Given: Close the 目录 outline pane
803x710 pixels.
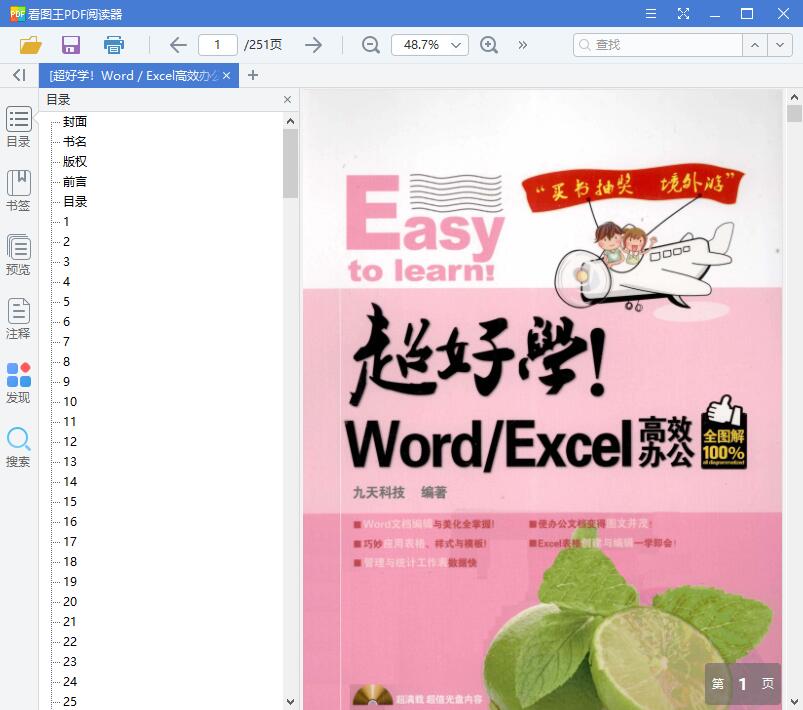Looking at the screenshot, I should tap(287, 99).
